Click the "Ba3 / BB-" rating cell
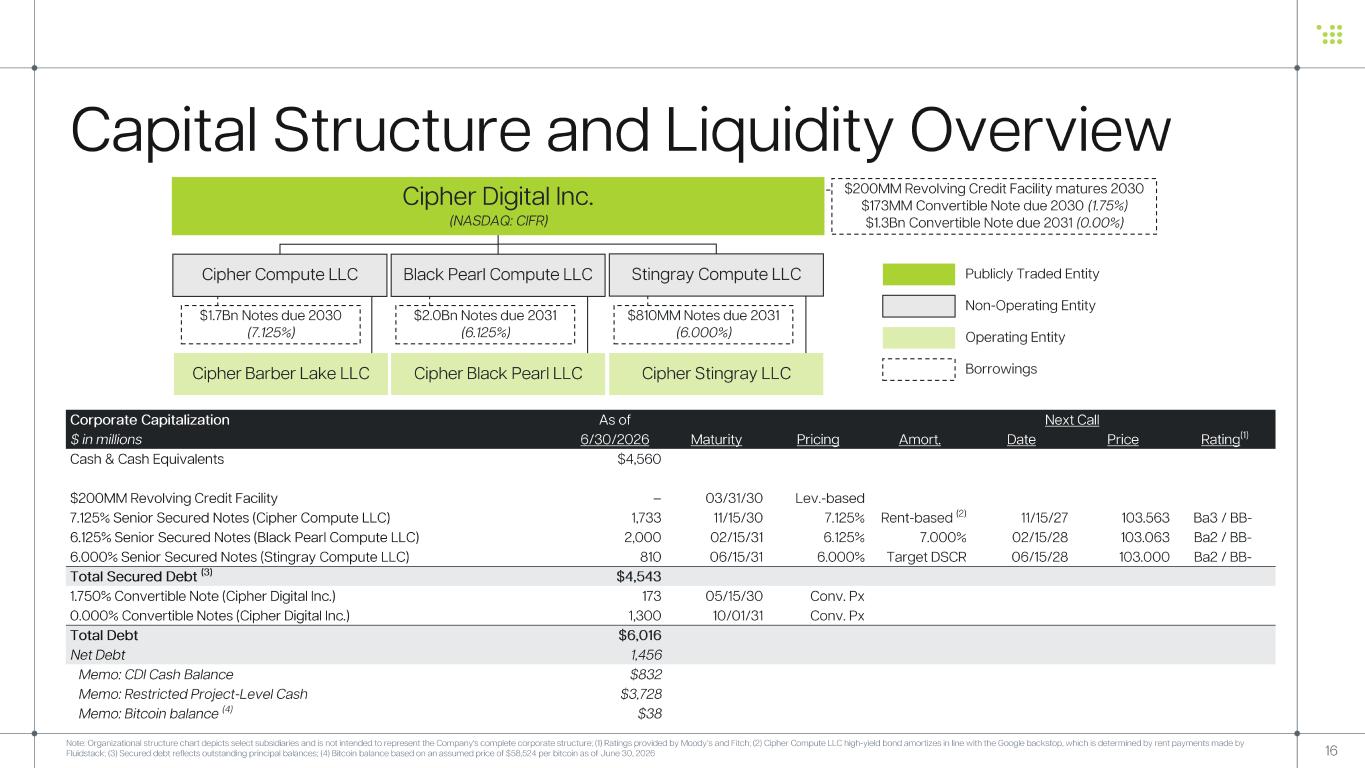 tap(1223, 517)
